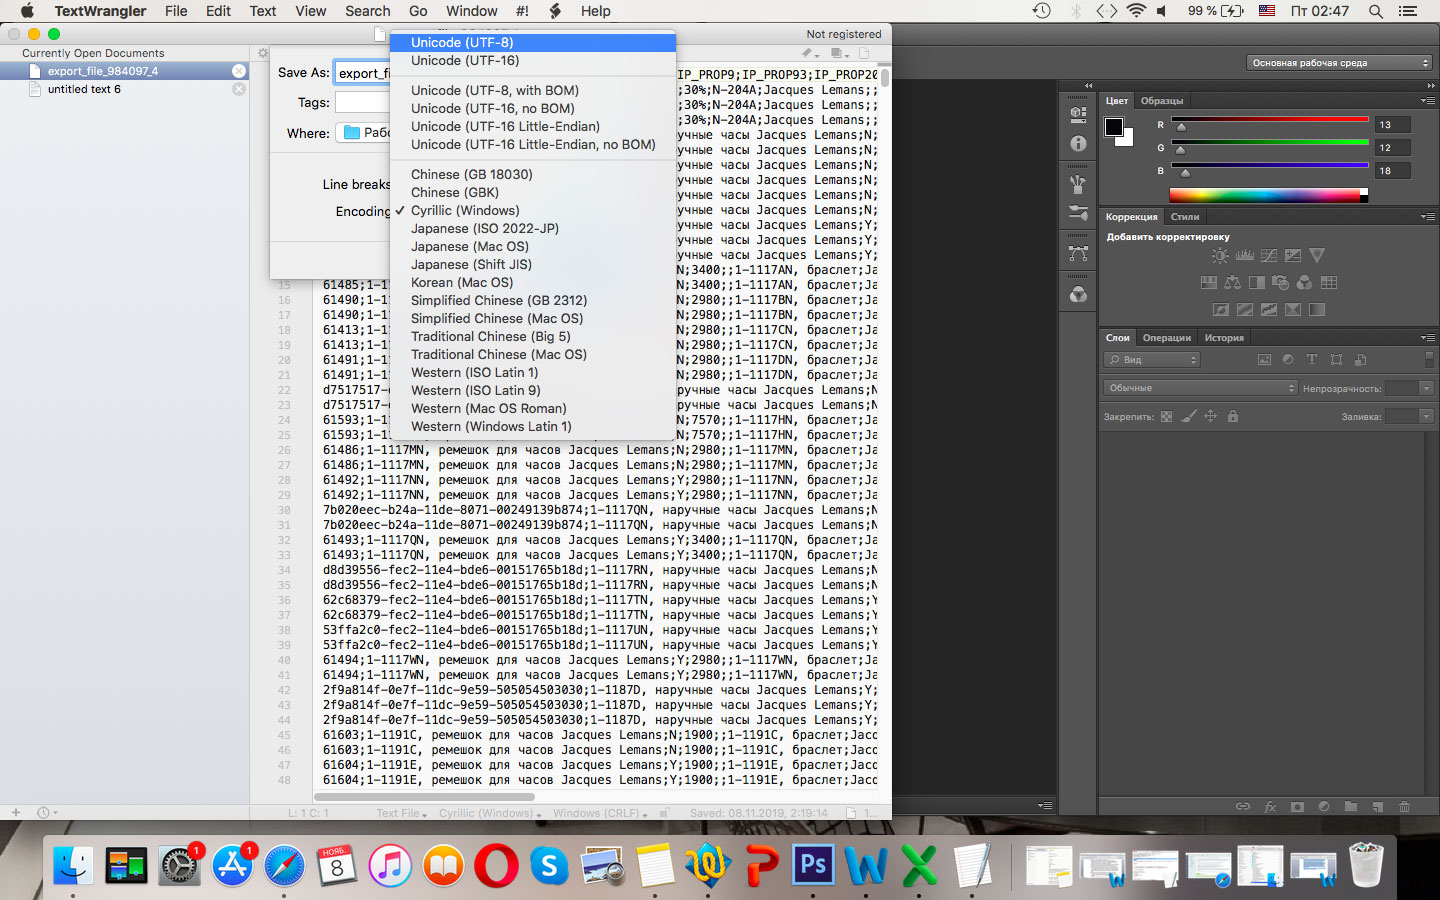The image size is (1440, 900).
Task: Click the foreground color swatch
Action: 1113,127
